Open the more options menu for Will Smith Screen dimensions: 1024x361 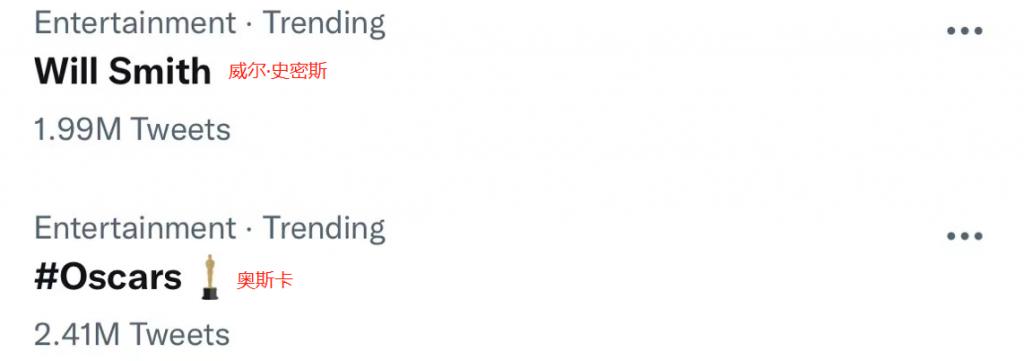[965, 31]
